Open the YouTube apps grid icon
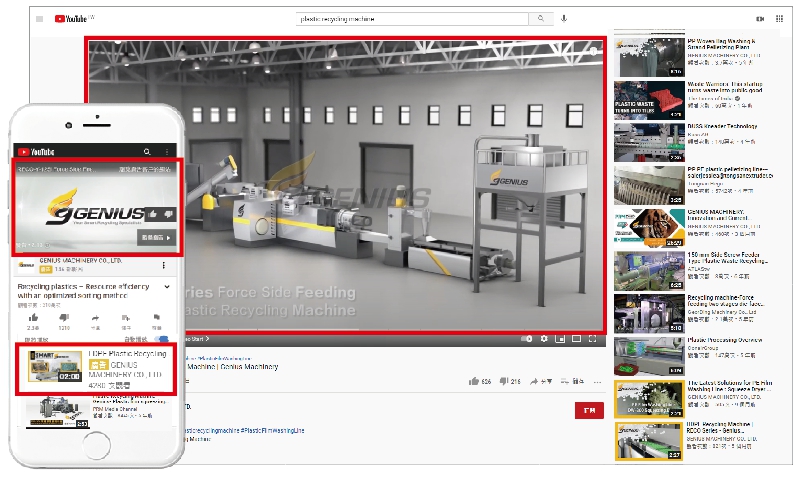798x481 pixels. [x=779, y=19]
